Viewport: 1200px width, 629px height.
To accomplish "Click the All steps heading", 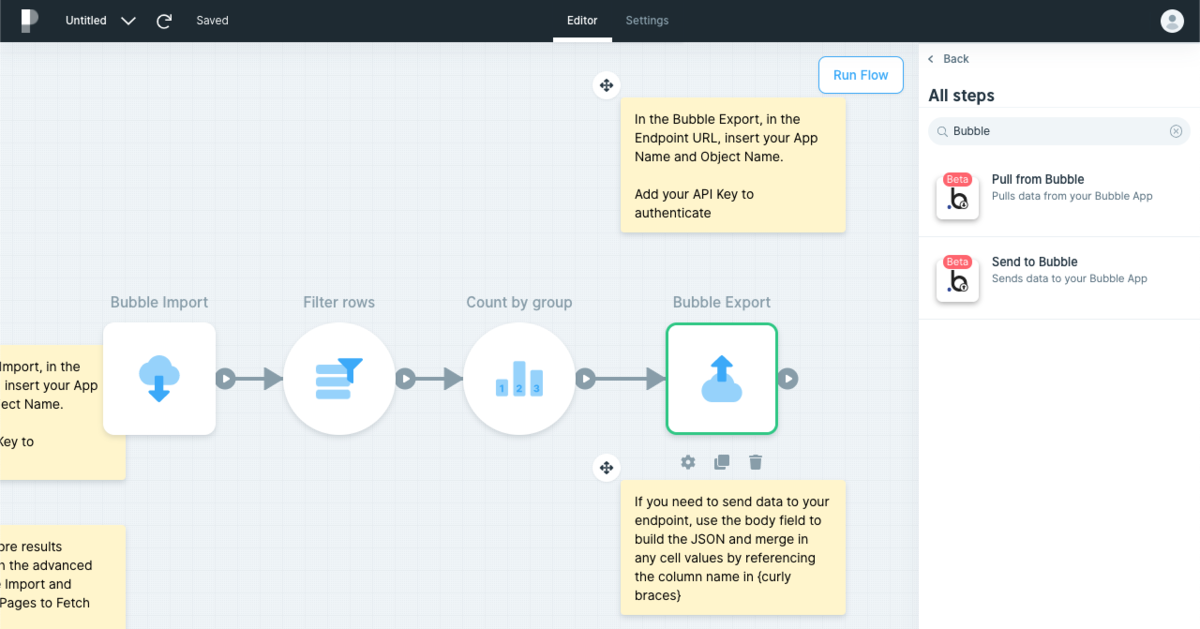I will pos(961,96).
